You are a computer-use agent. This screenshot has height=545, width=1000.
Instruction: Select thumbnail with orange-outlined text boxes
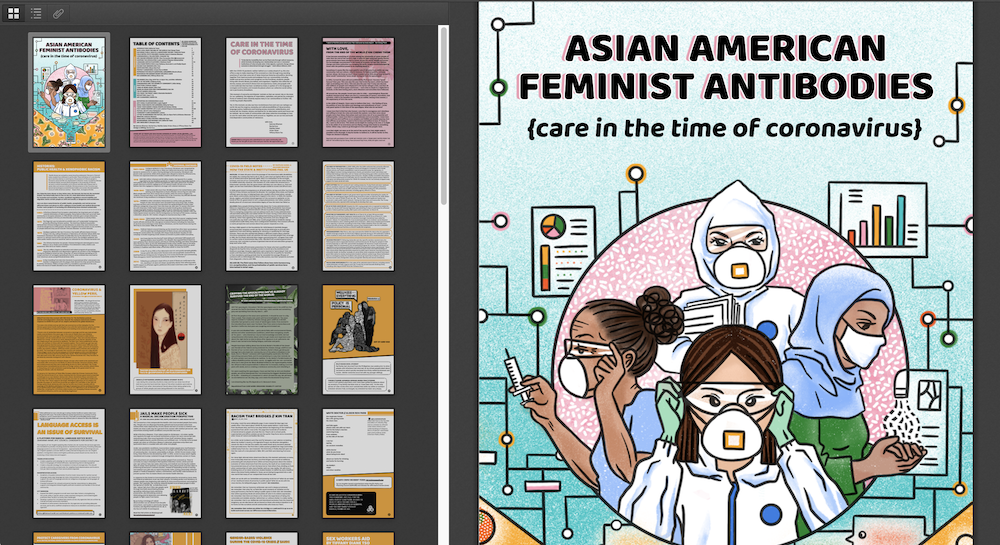click(x=358, y=216)
